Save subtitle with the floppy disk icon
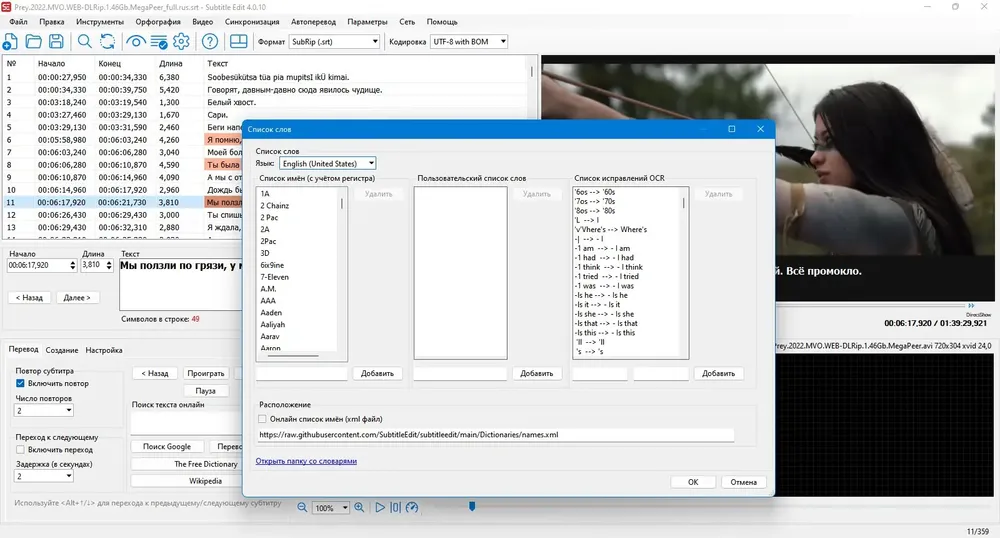The width and height of the screenshot is (1000, 538). click(56, 42)
